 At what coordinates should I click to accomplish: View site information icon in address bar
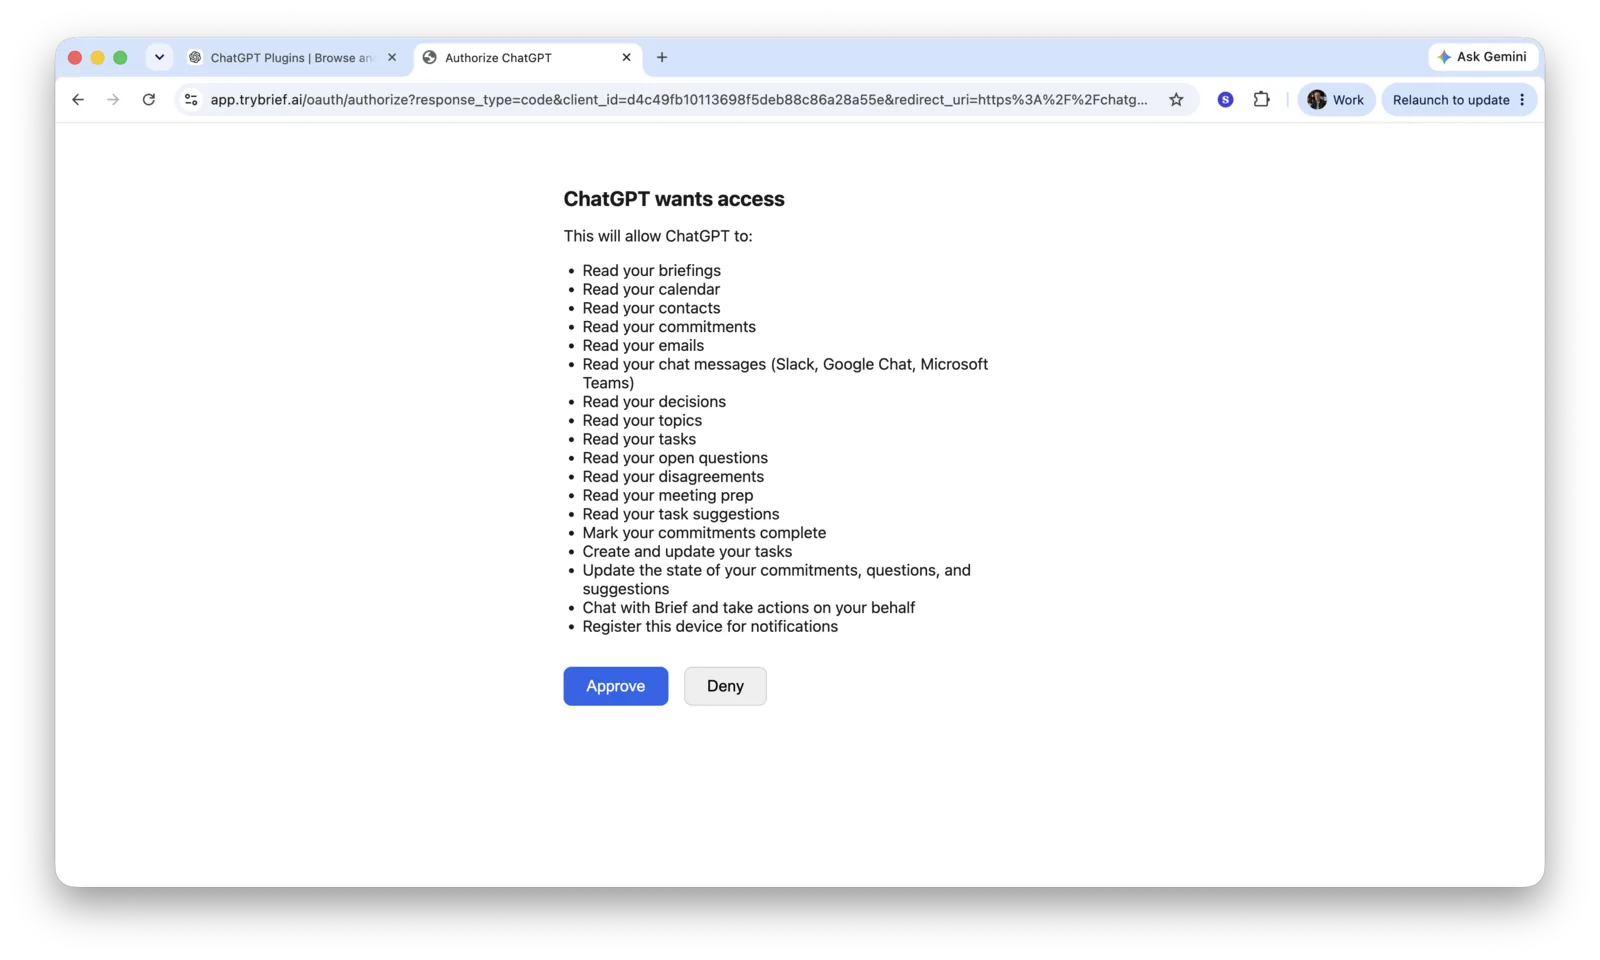(x=191, y=100)
